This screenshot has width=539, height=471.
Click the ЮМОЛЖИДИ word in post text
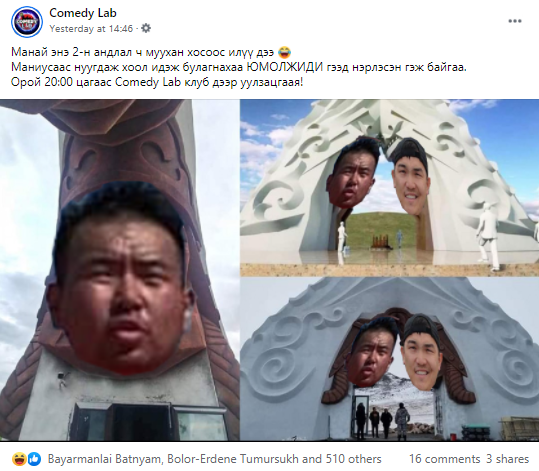tap(285, 67)
